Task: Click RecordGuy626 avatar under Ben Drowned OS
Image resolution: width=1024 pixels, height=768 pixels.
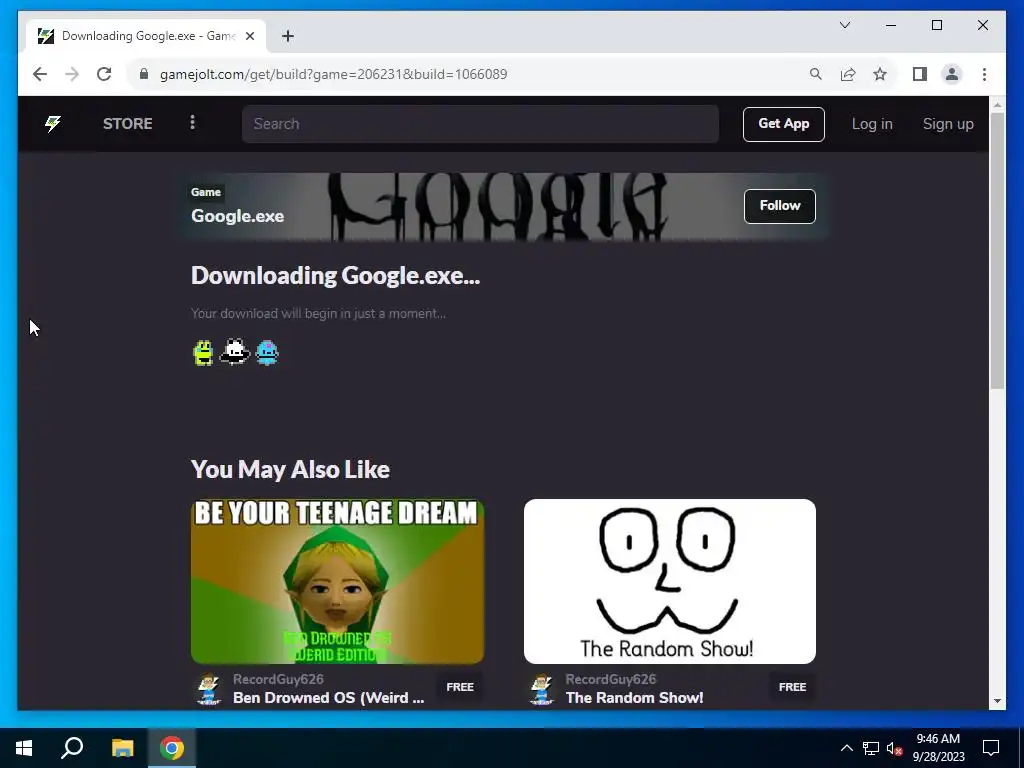Action: point(209,688)
